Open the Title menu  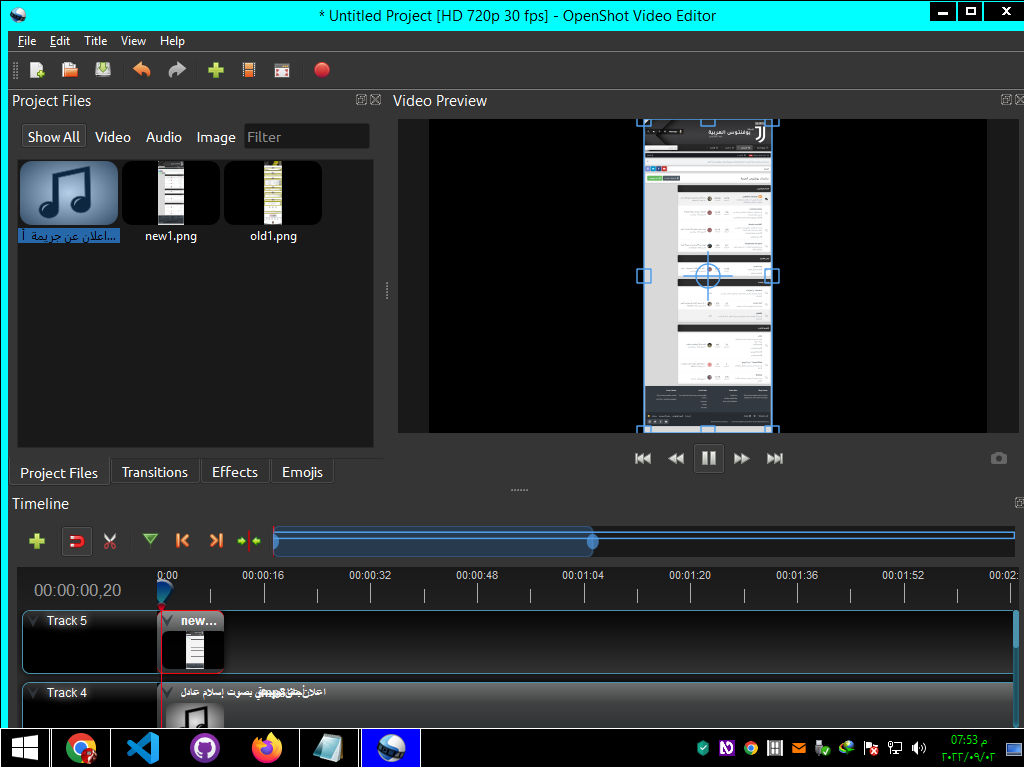coord(95,40)
